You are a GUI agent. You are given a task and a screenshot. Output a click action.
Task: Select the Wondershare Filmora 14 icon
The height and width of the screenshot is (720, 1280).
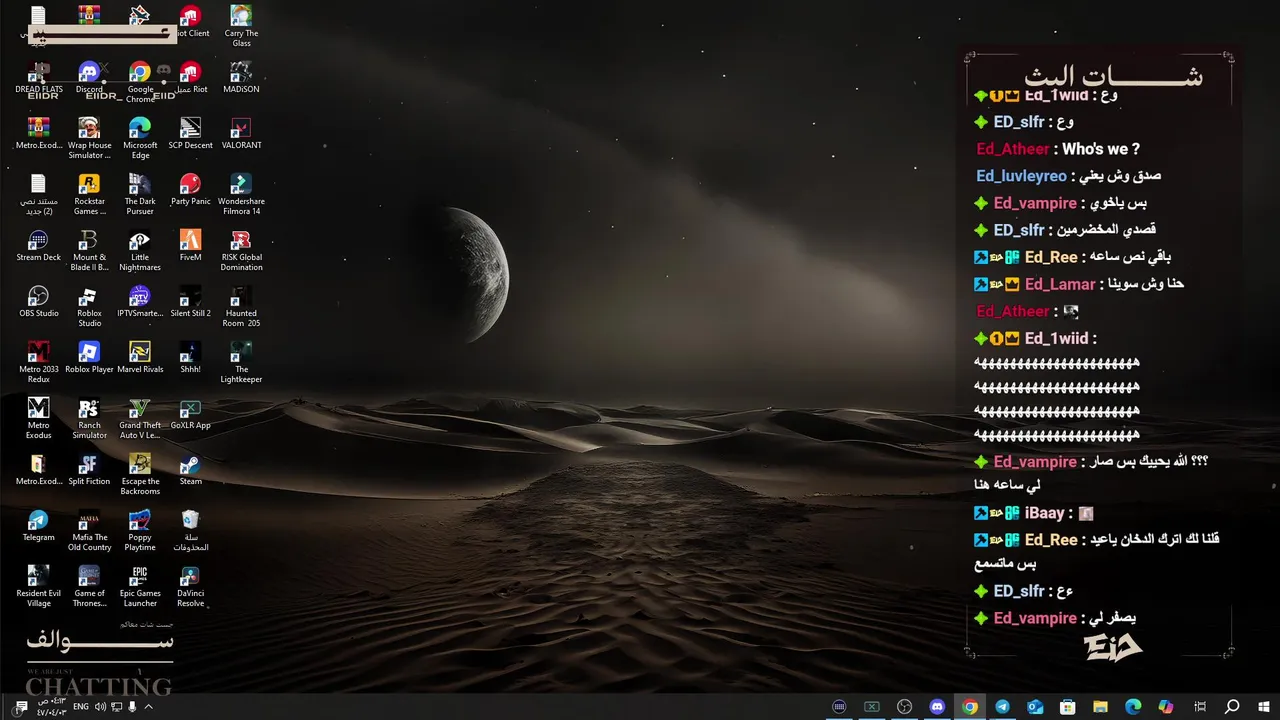[241, 194]
